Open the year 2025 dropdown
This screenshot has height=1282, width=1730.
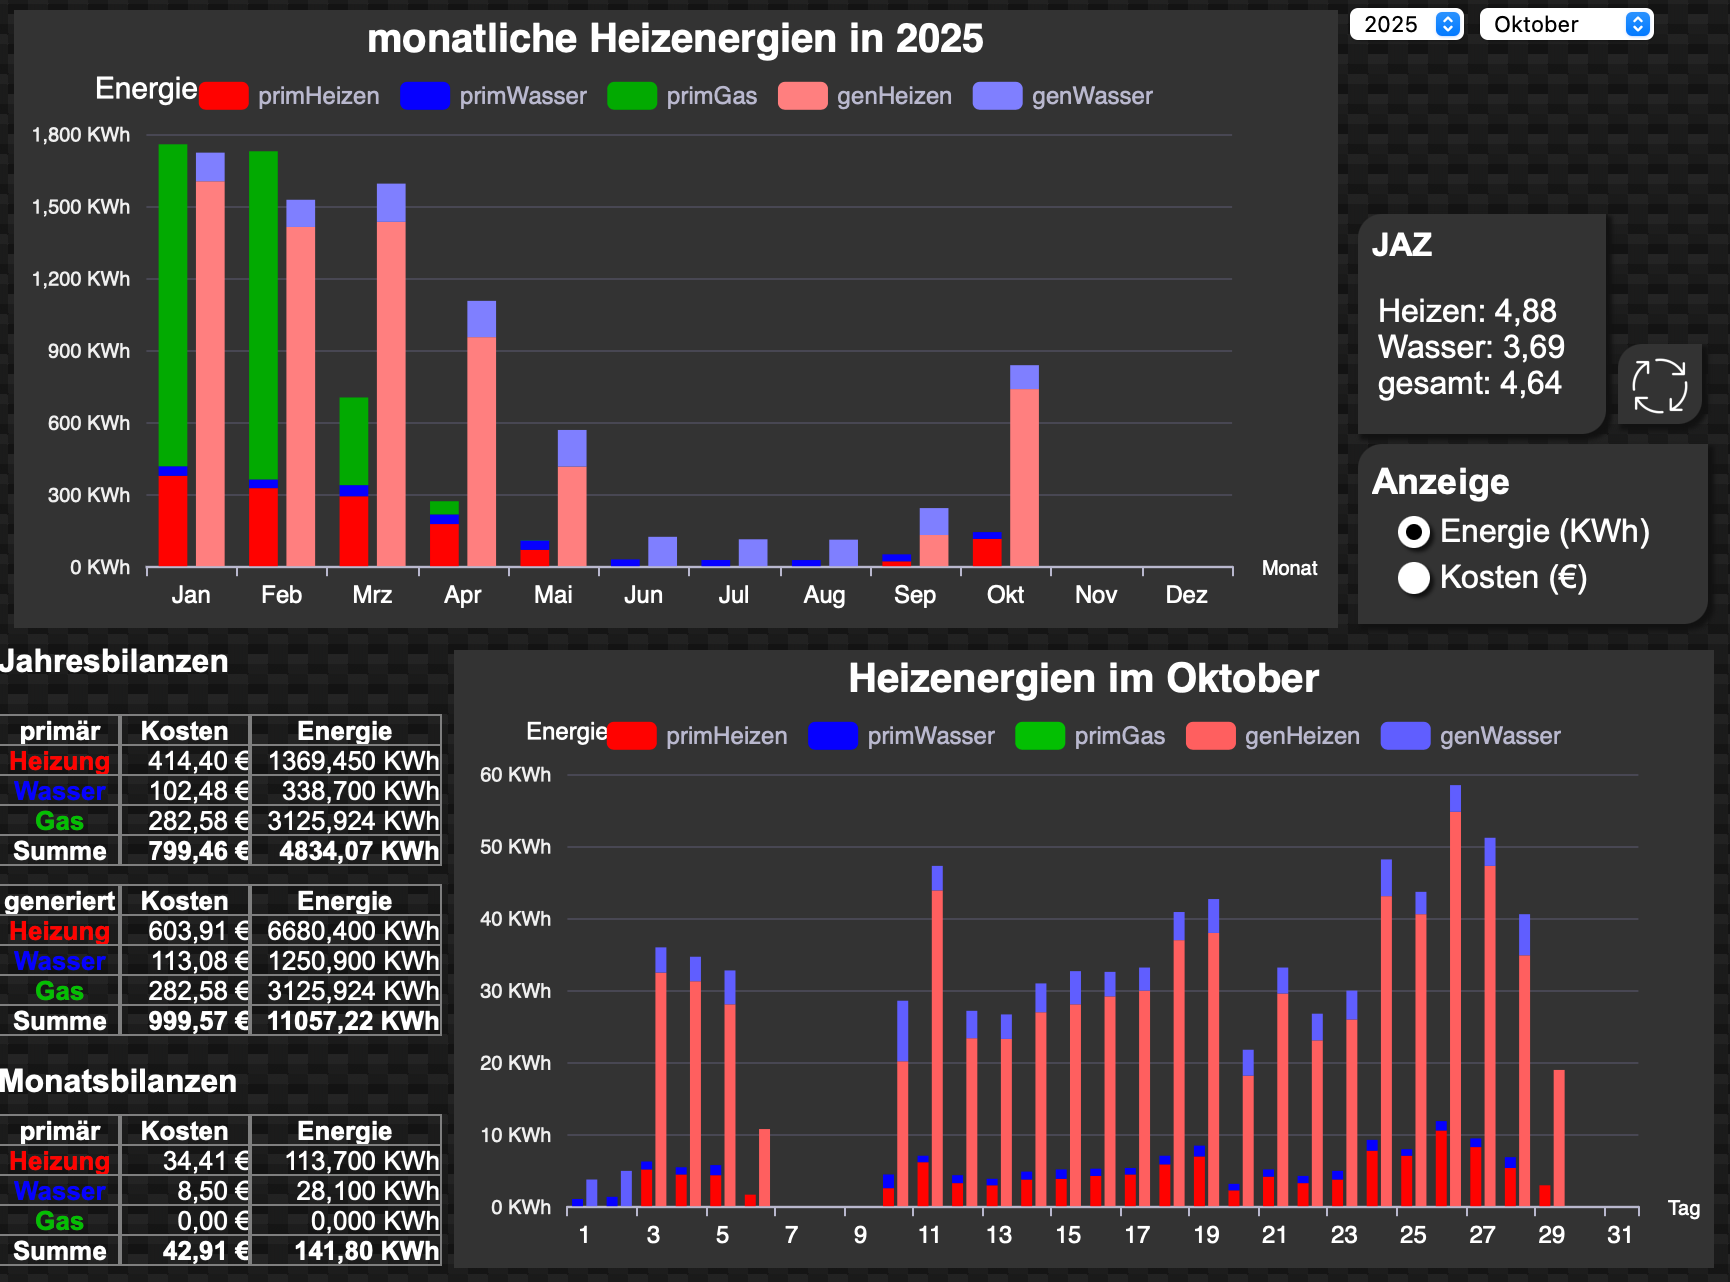tap(1406, 24)
